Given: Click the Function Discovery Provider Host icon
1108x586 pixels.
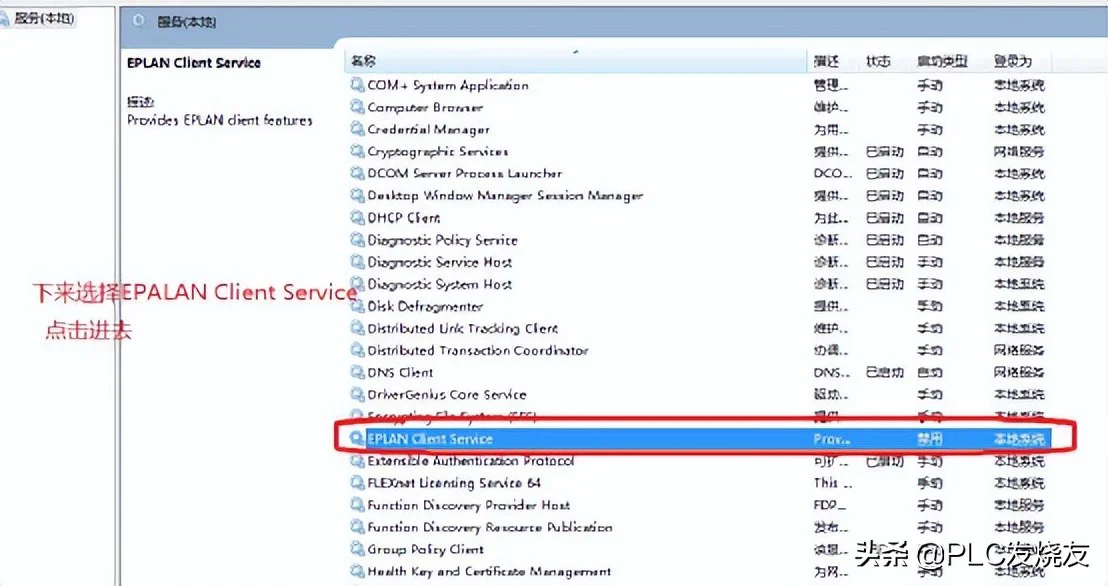Looking at the screenshot, I should [x=358, y=505].
